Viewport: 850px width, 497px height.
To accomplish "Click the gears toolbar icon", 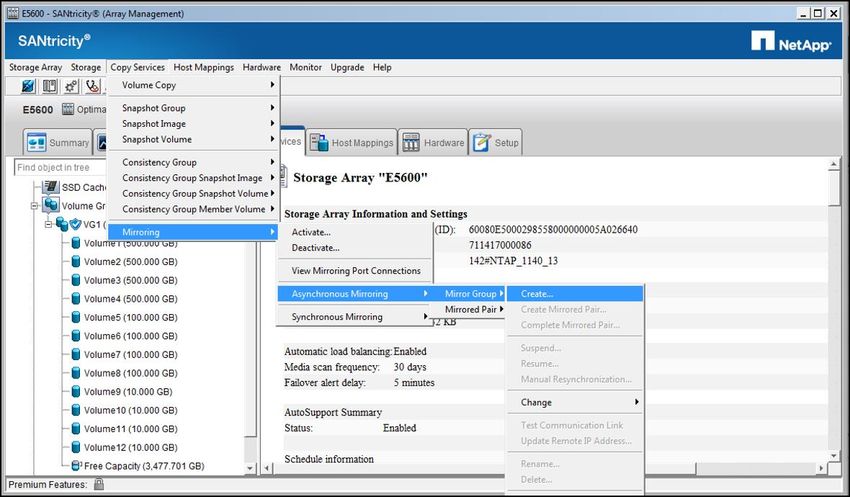I will click(71, 86).
